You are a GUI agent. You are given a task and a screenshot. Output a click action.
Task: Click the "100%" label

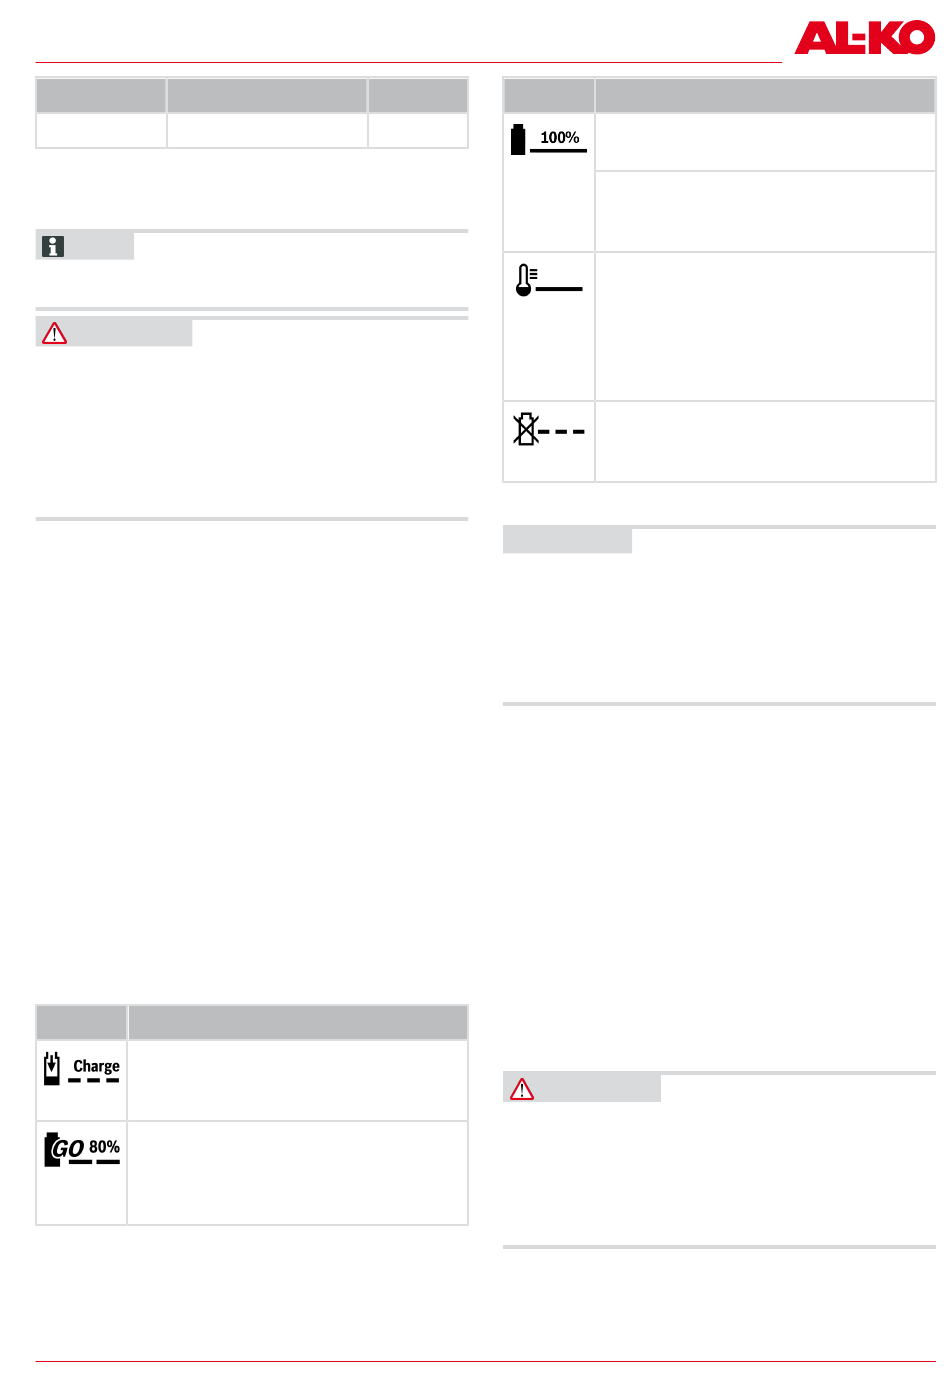pyautogui.click(x=559, y=137)
